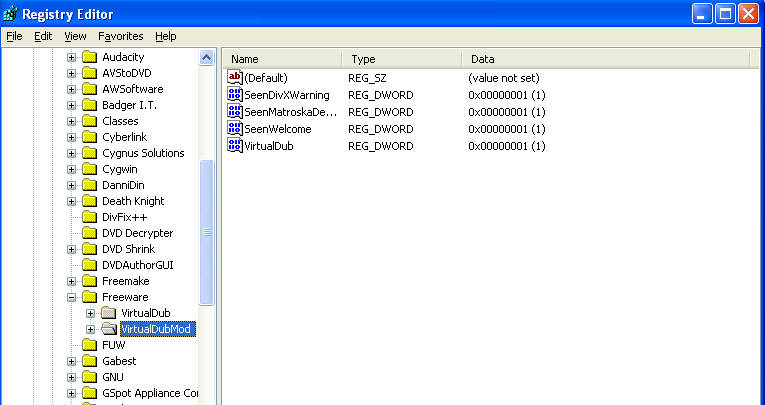Screen dimensions: 765x405
Task: Select the Cygwin tree item
Action: 120,169
